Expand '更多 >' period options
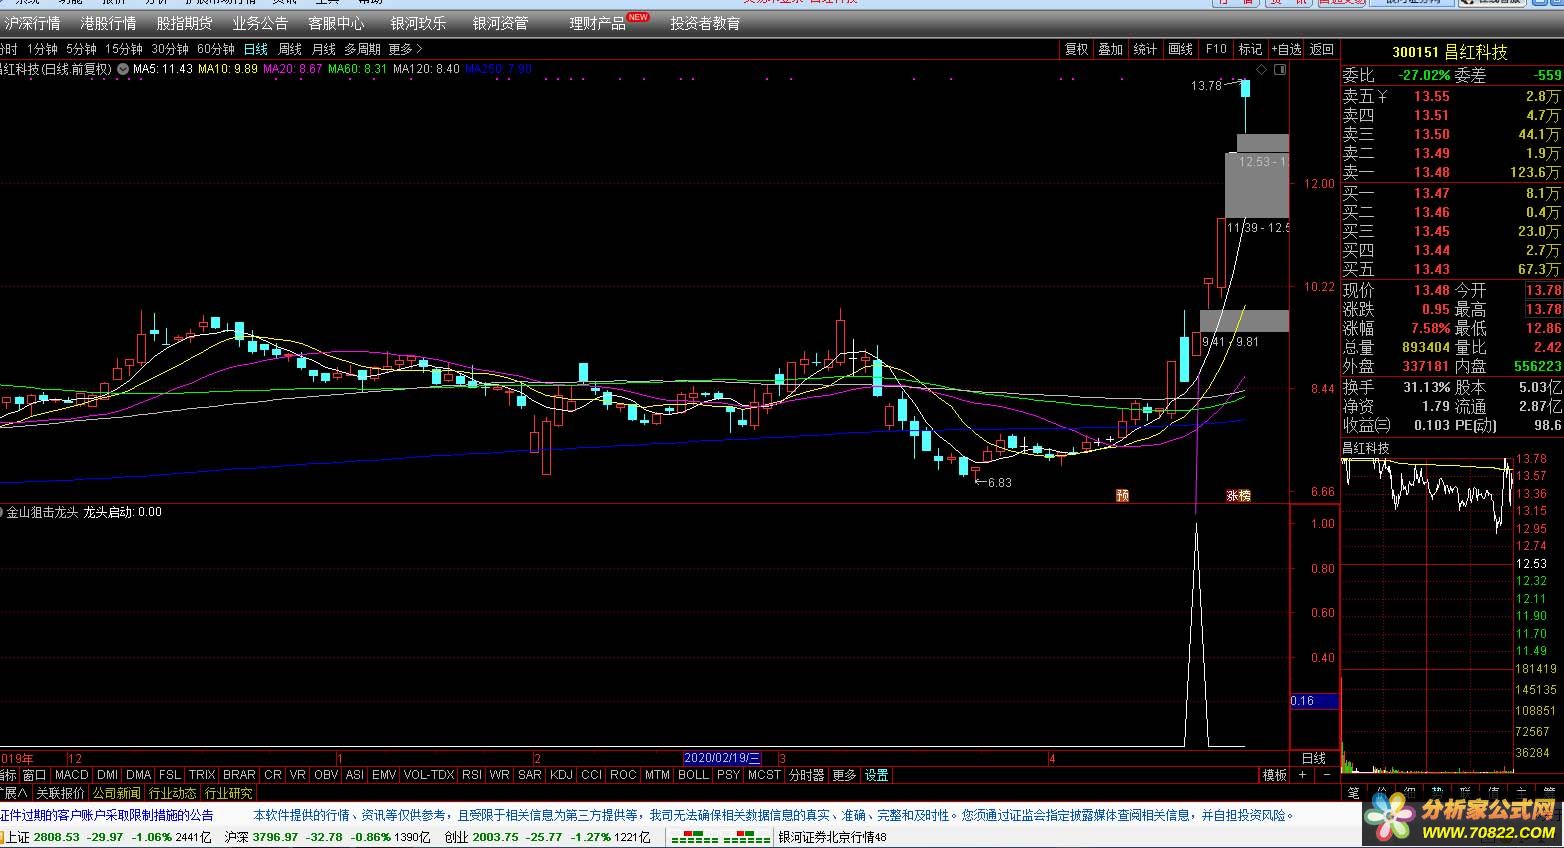The height and width of the screenshot is (848, 1564). [x=405, y=49]
